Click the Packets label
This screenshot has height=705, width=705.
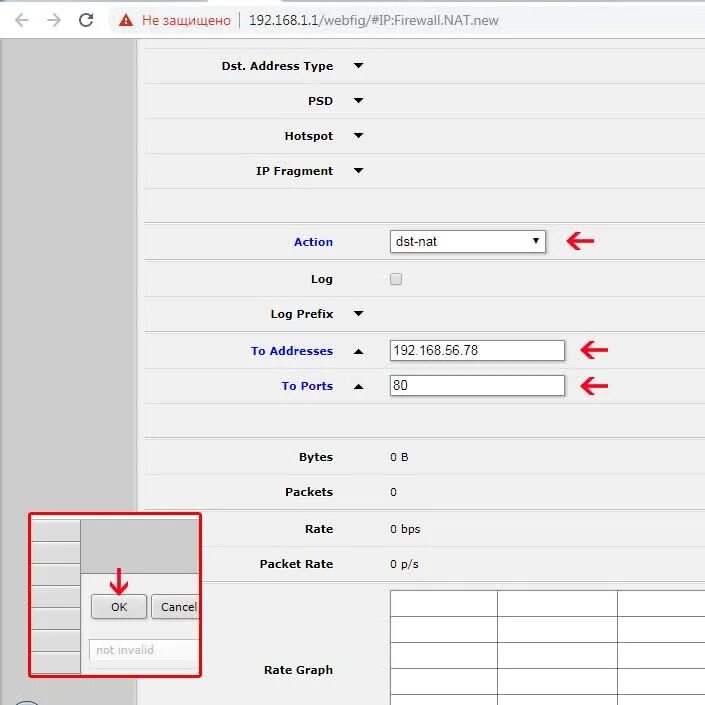pos(309,492)
